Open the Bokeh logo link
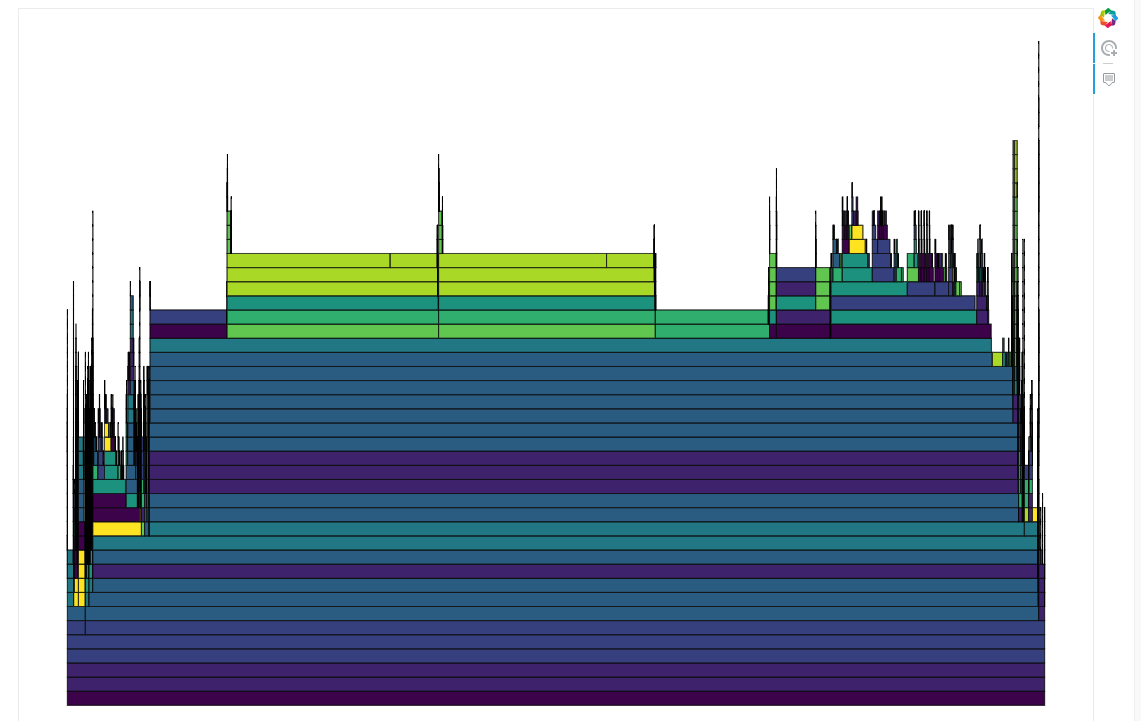The width and height of the screenshot is (1141, 721). point(1108,18)
